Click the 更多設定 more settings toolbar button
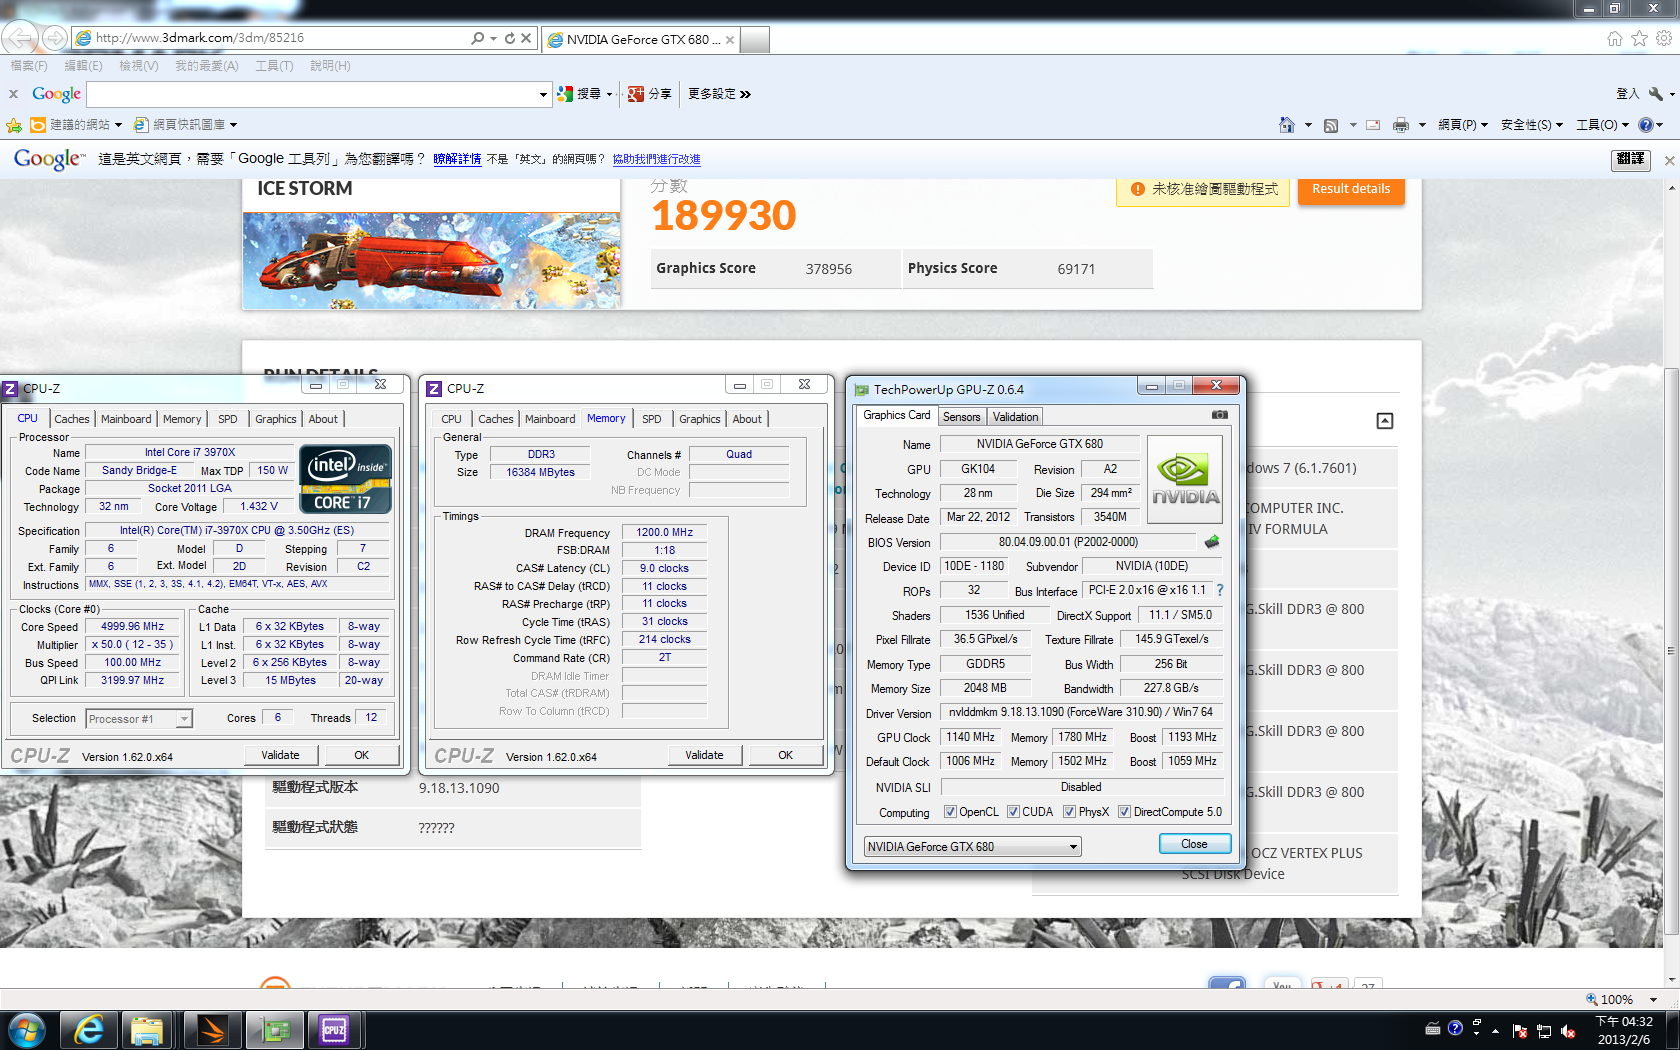Screen dimensions: 1680x1050 tap(719, 94)
